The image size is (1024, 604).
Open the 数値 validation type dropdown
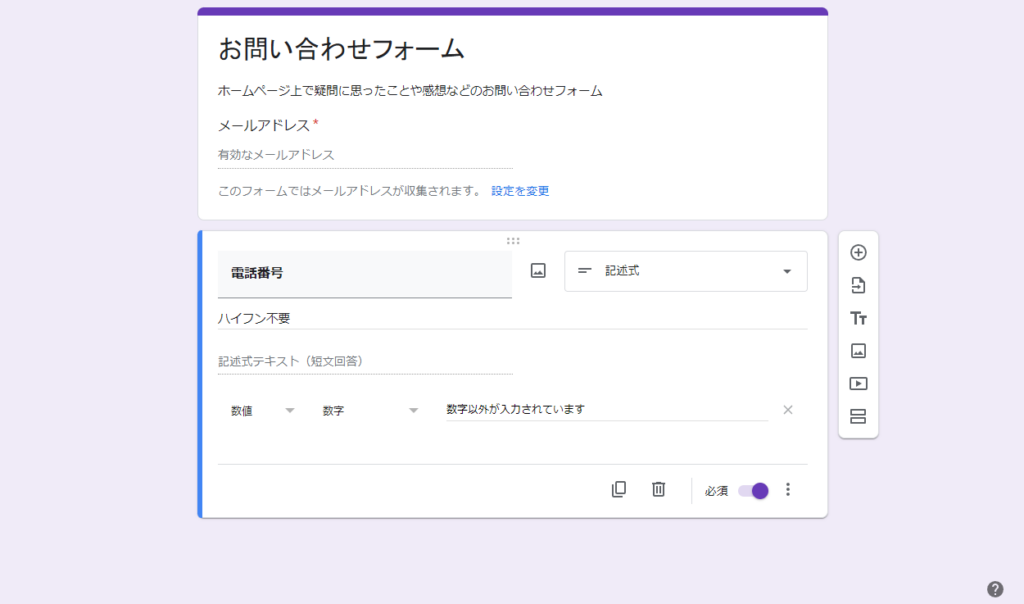click(x=263, y=411)
